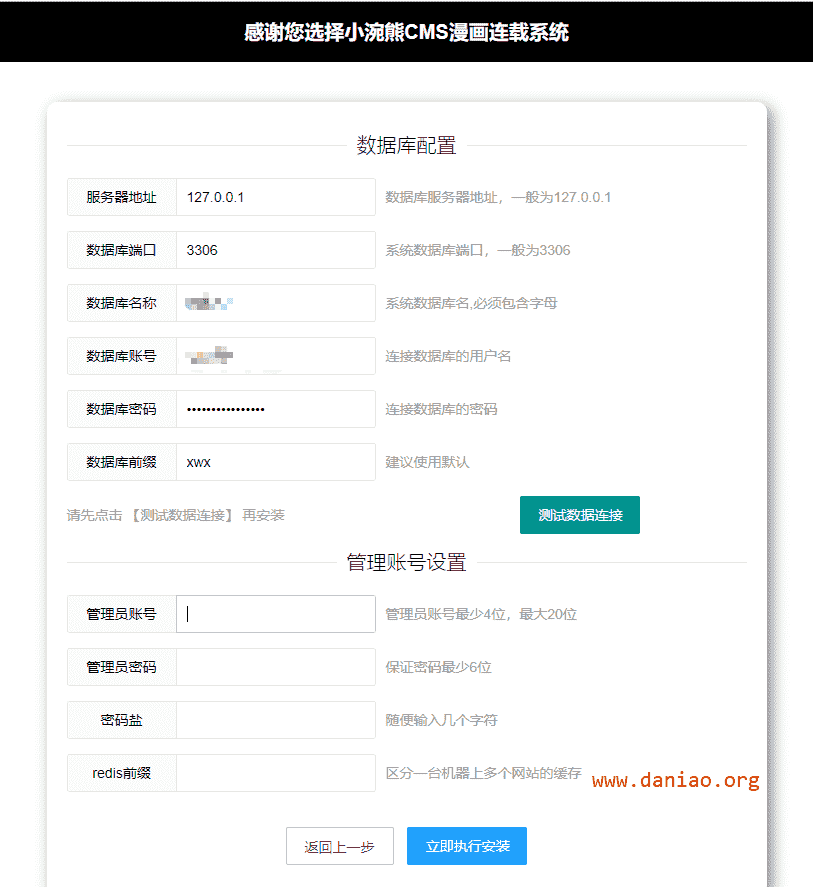Image resolution: width=813 pixels, height=887 pixels.
Task: Click the 数据库名称 label
Action: click(x=122, y=303)
